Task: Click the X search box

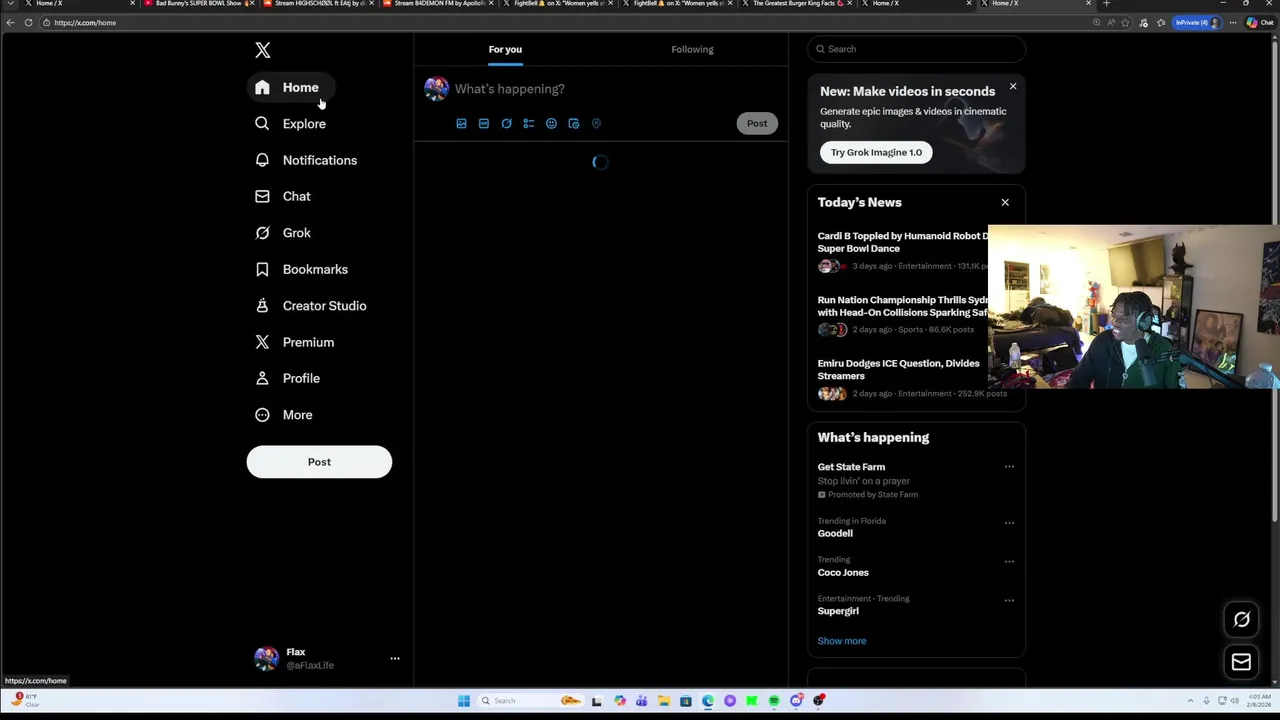Action: [x=916, y=49]
